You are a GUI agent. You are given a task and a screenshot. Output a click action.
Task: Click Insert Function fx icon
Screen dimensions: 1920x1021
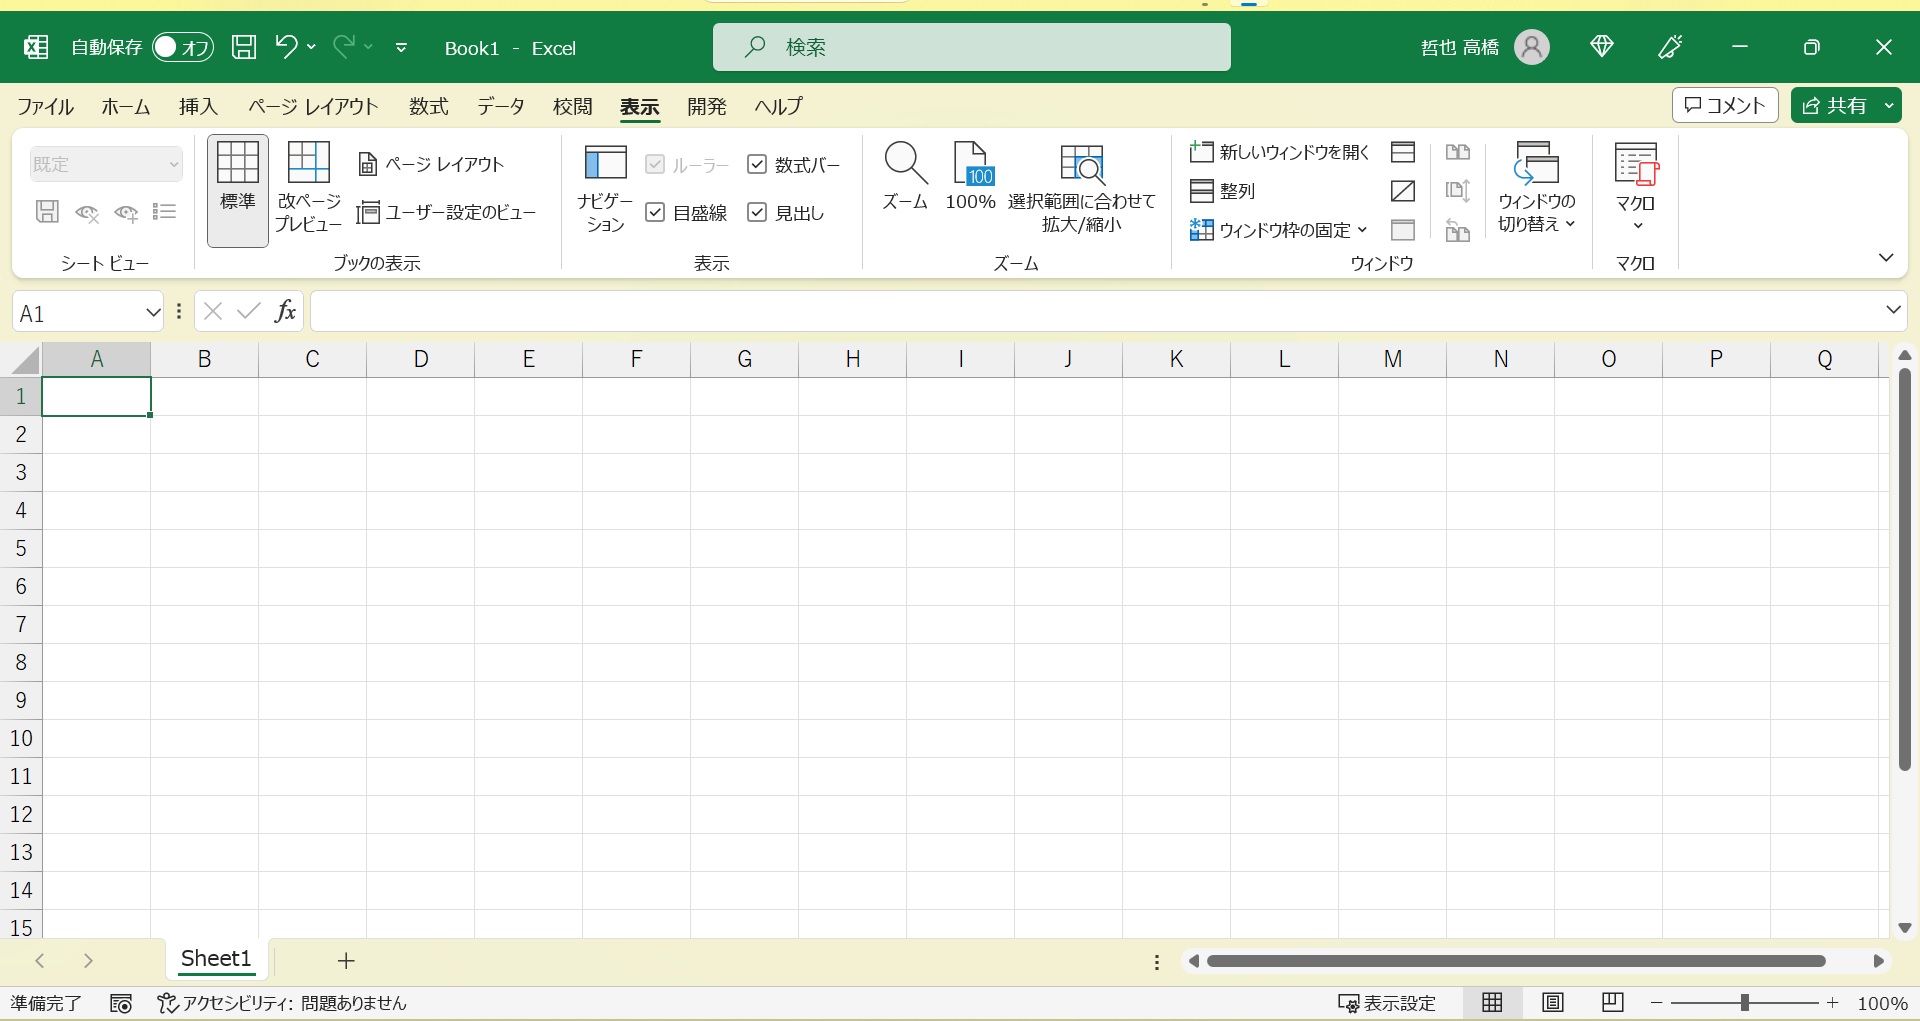point(285,312)
